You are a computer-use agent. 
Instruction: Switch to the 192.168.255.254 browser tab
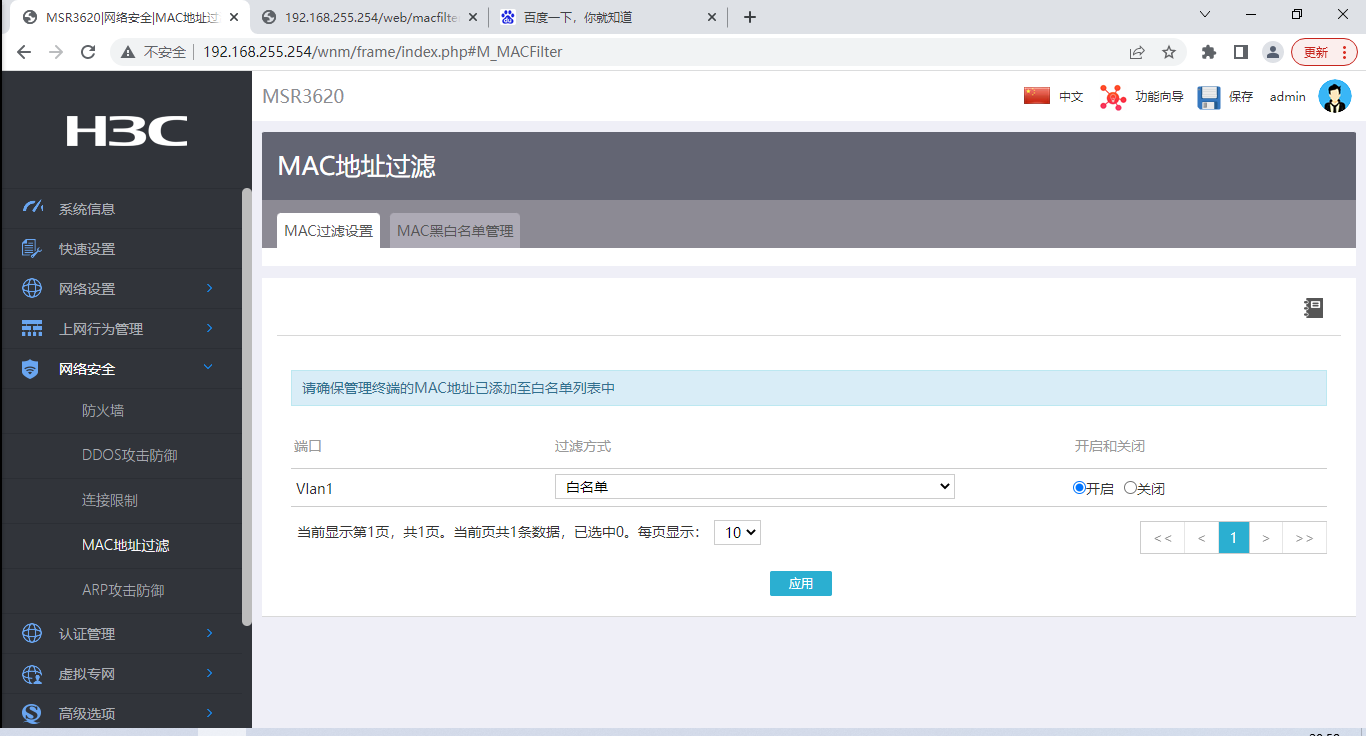click(x=367, y=17)
